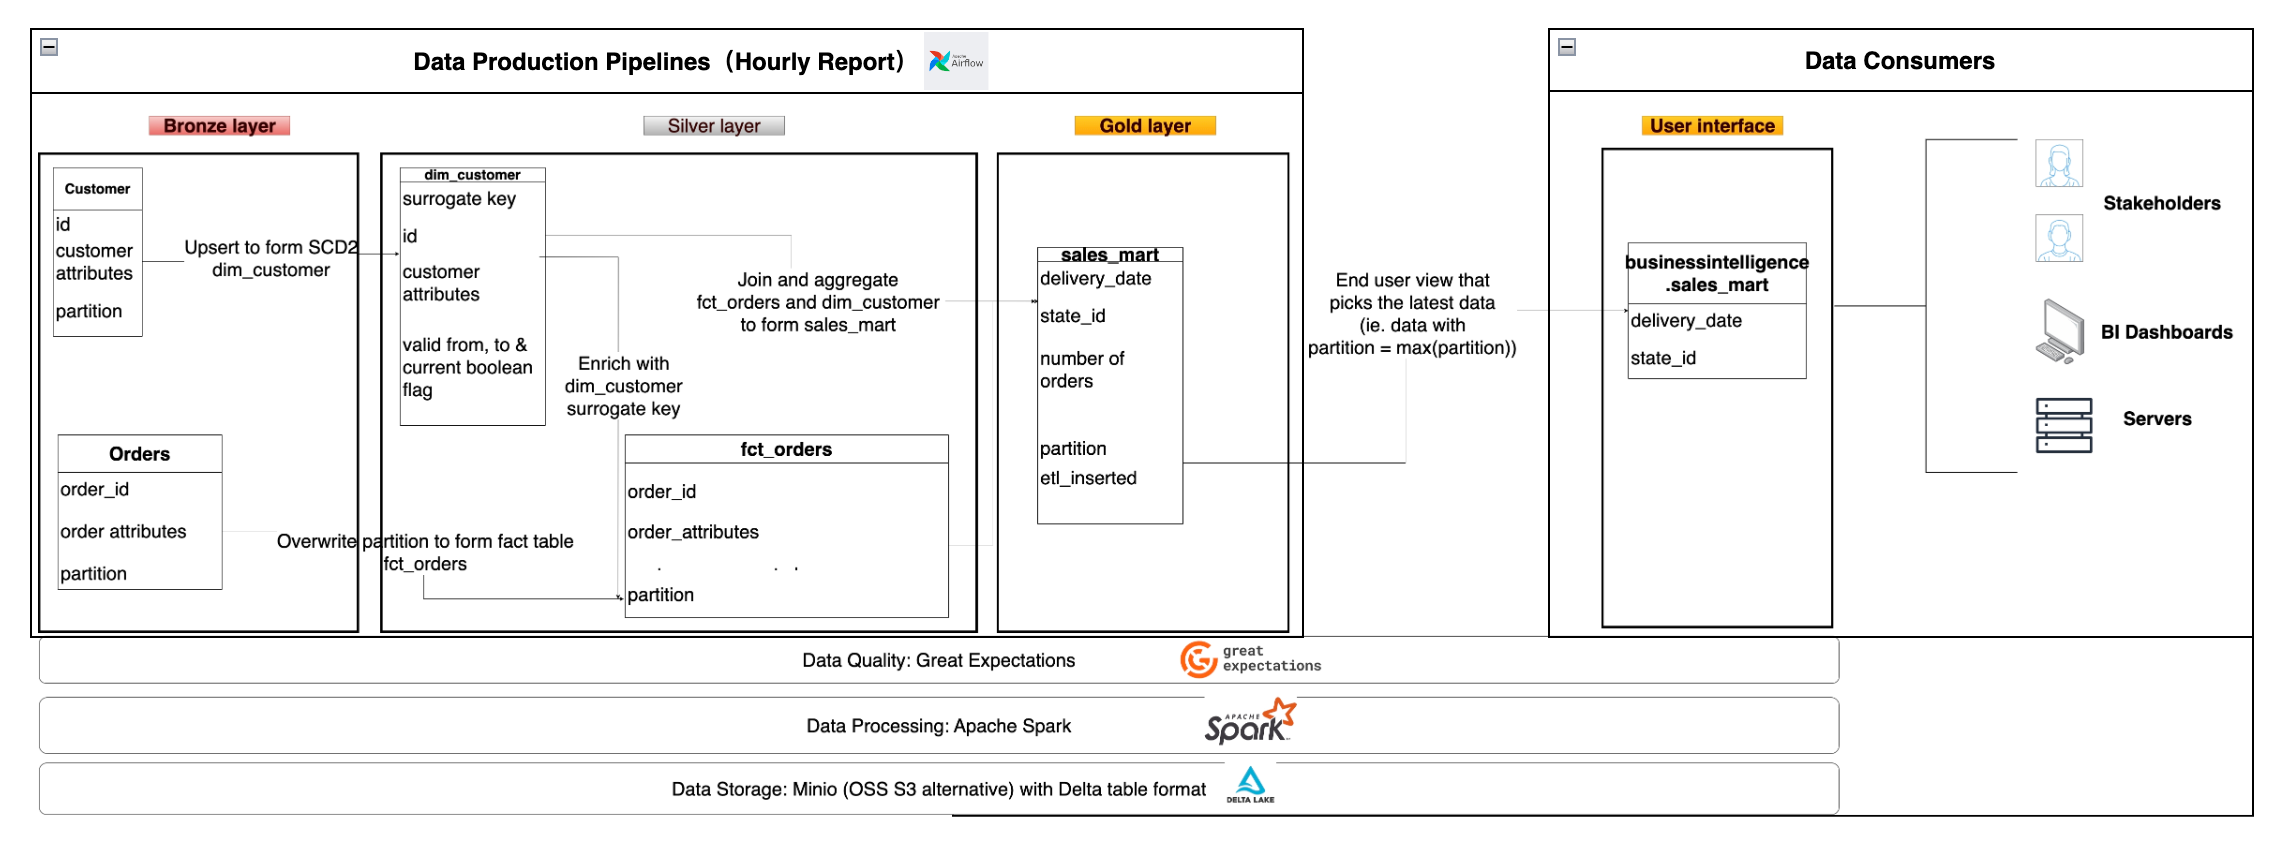Click the Orders table header
The height and width of the screenshot is (846, 2276).
(x=140, y=454)
